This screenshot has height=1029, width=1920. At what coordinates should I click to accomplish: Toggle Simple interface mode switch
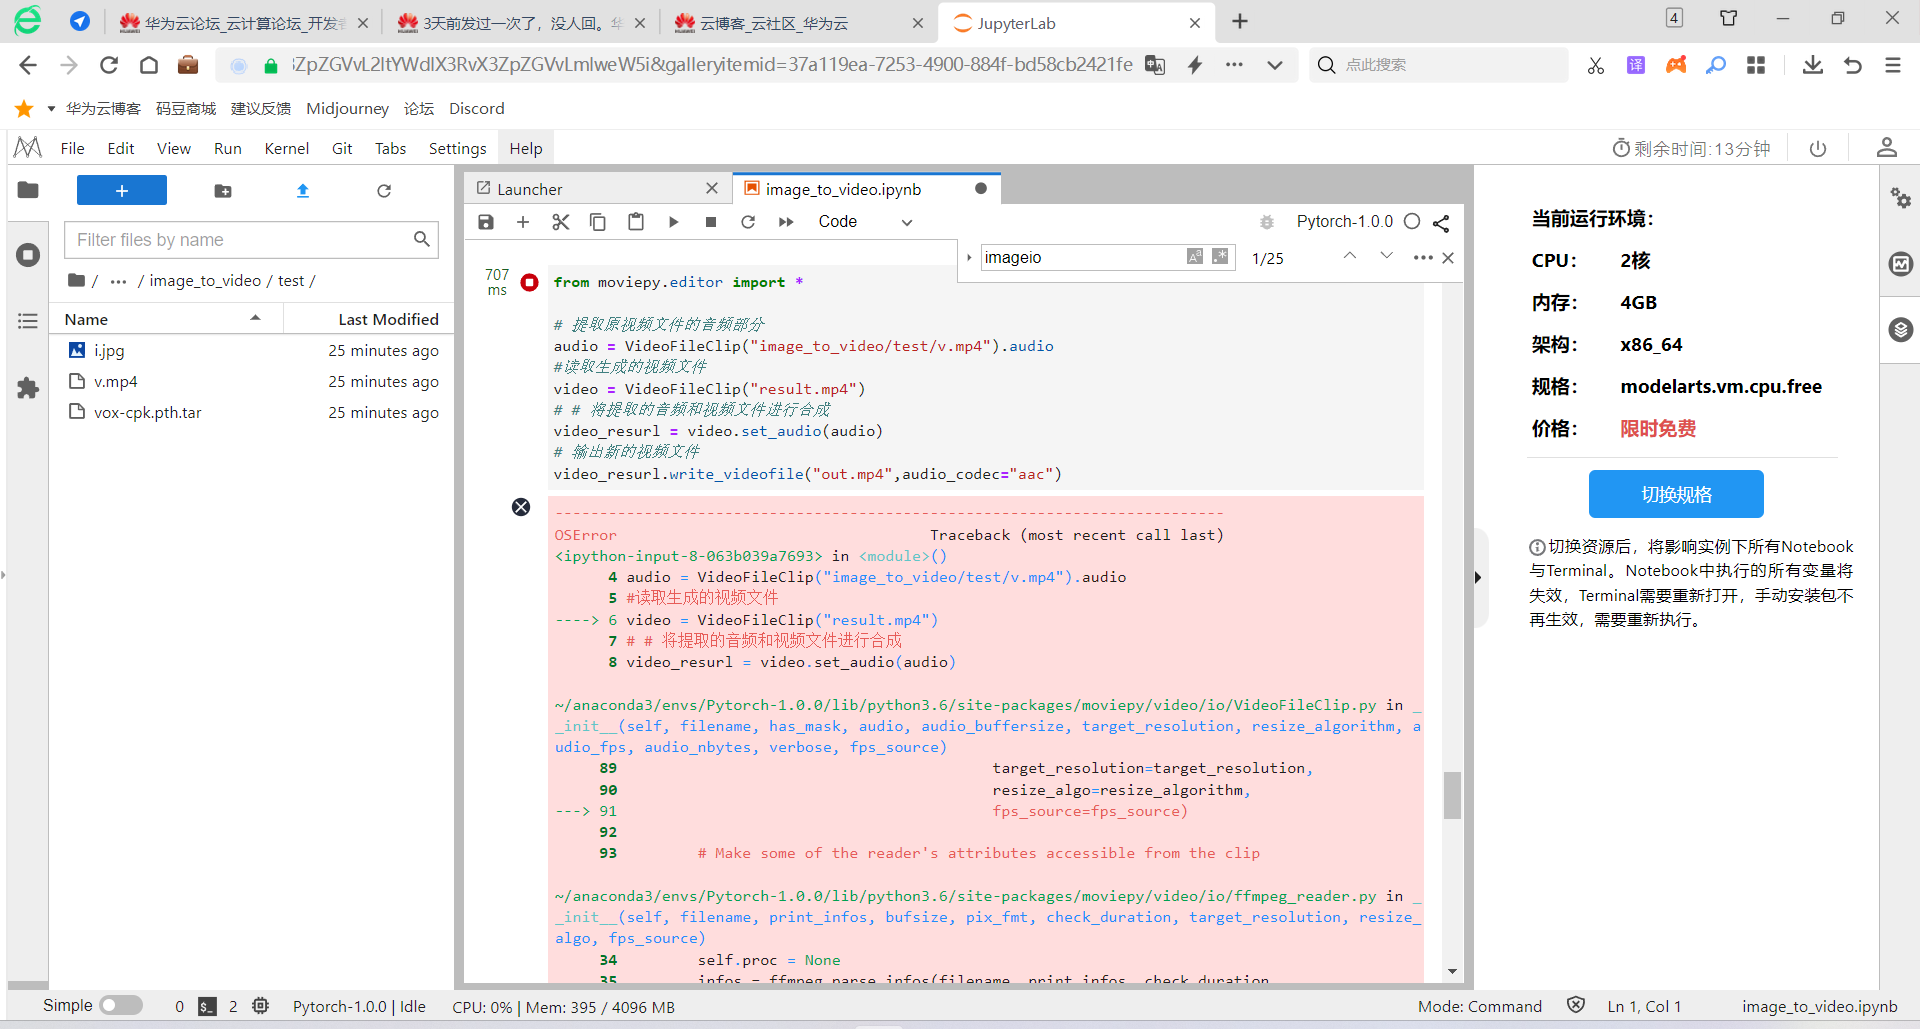tap(121, 1005)
